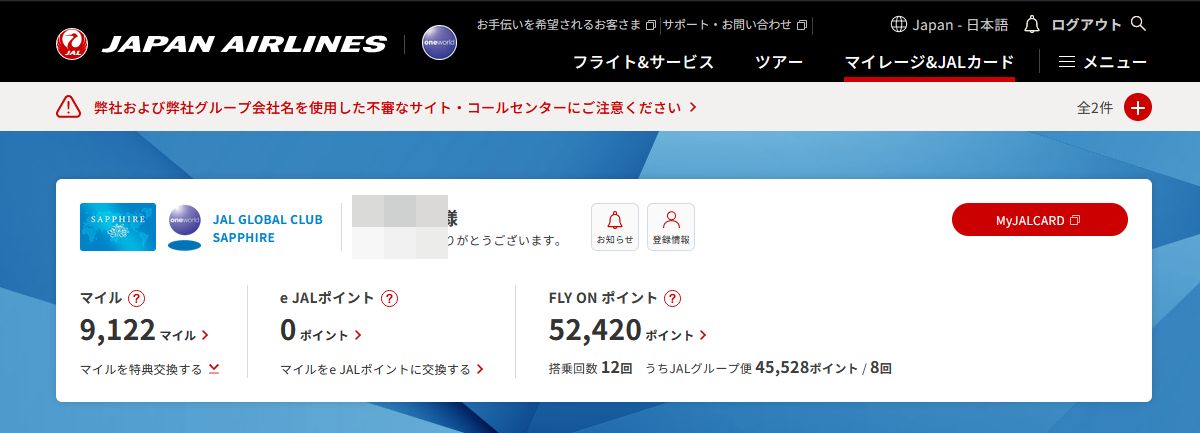The image size is (1200, 433).
Task: Click the hamburger メニュー icon
Action: coord(1067,62)
